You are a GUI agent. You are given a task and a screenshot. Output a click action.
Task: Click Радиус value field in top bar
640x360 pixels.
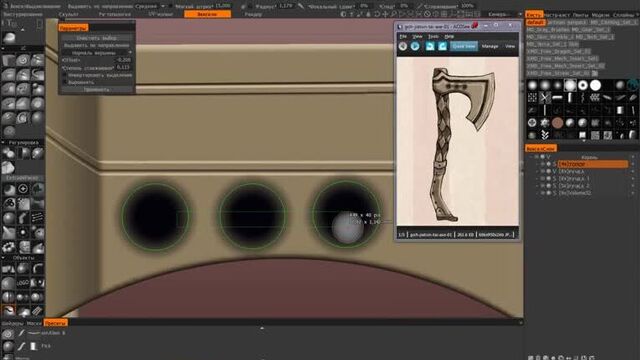[286, 6]
